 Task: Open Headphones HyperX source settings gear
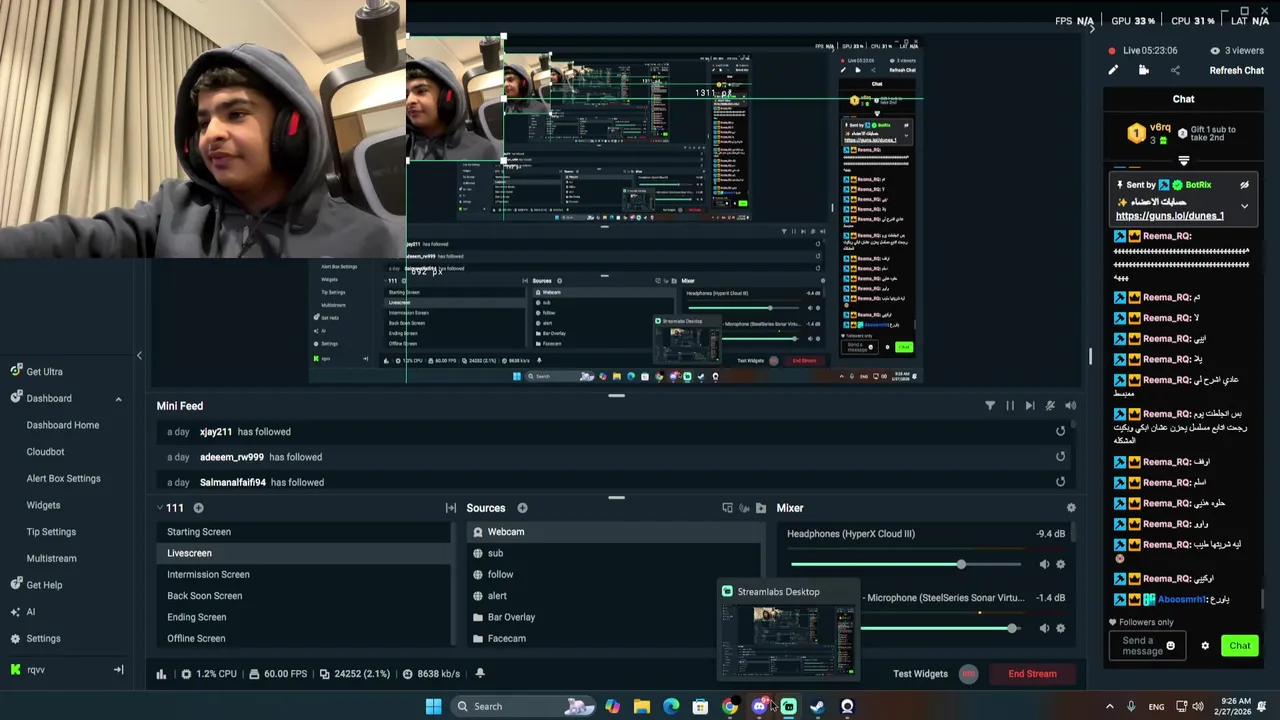click(1060, 564)
